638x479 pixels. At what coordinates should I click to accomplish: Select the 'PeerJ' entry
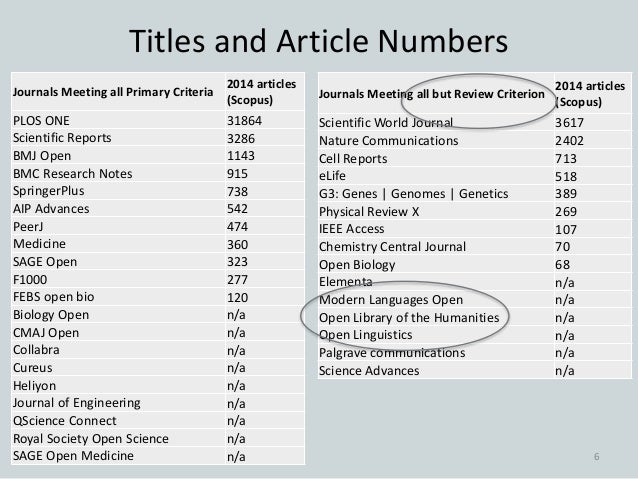pos(28,227)
